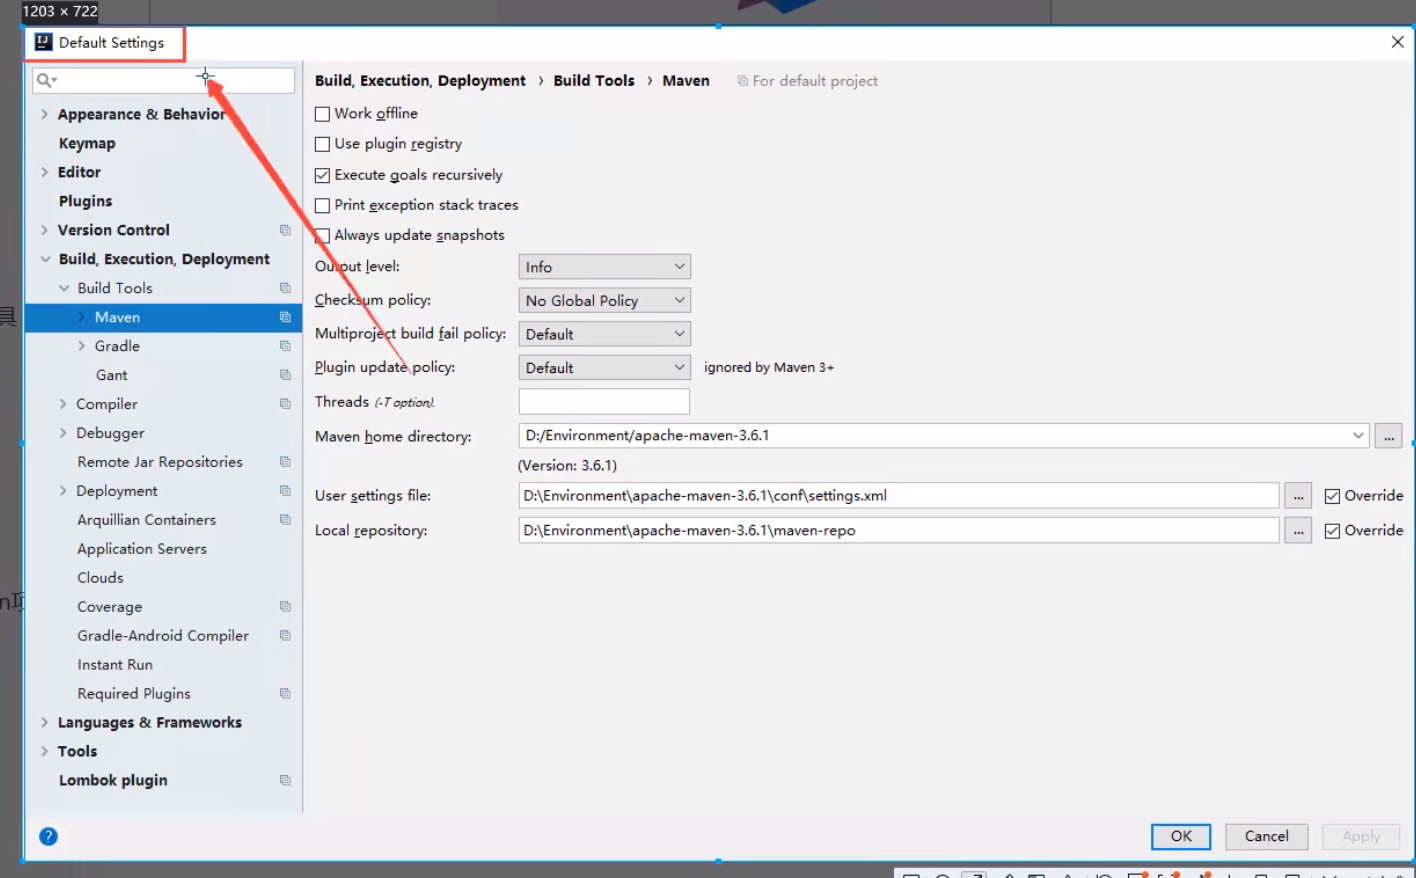Click the copy icon beside Lombok plugin

click(285, 781)
